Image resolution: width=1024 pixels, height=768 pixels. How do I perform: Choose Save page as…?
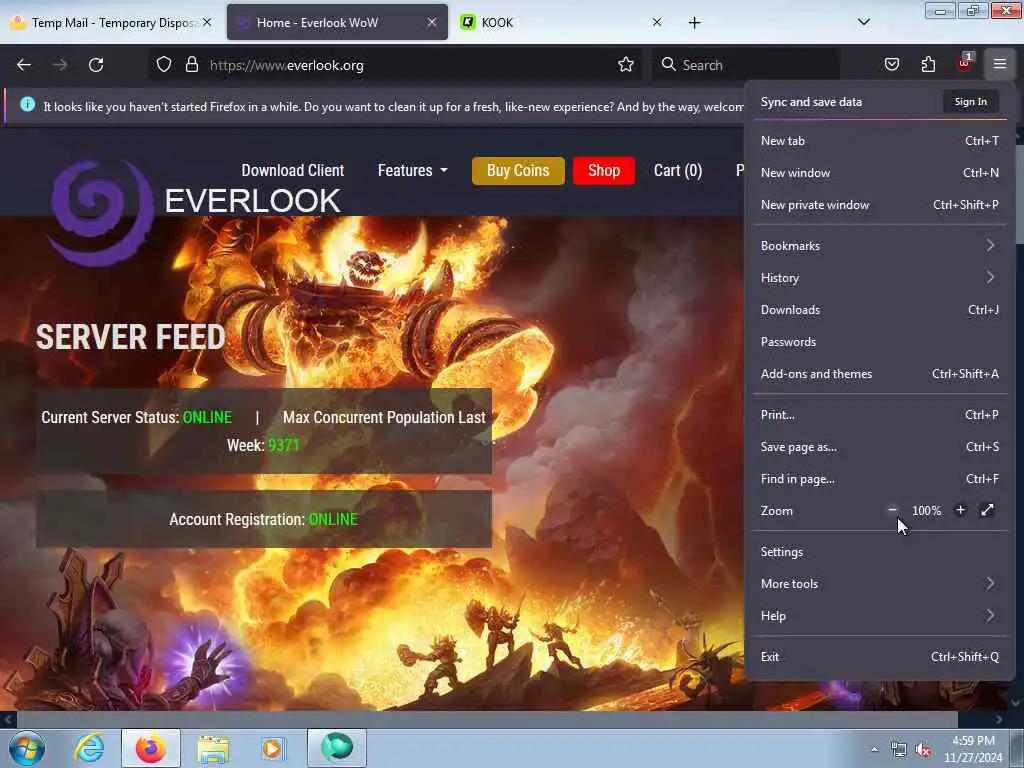[x=880, y=447]
